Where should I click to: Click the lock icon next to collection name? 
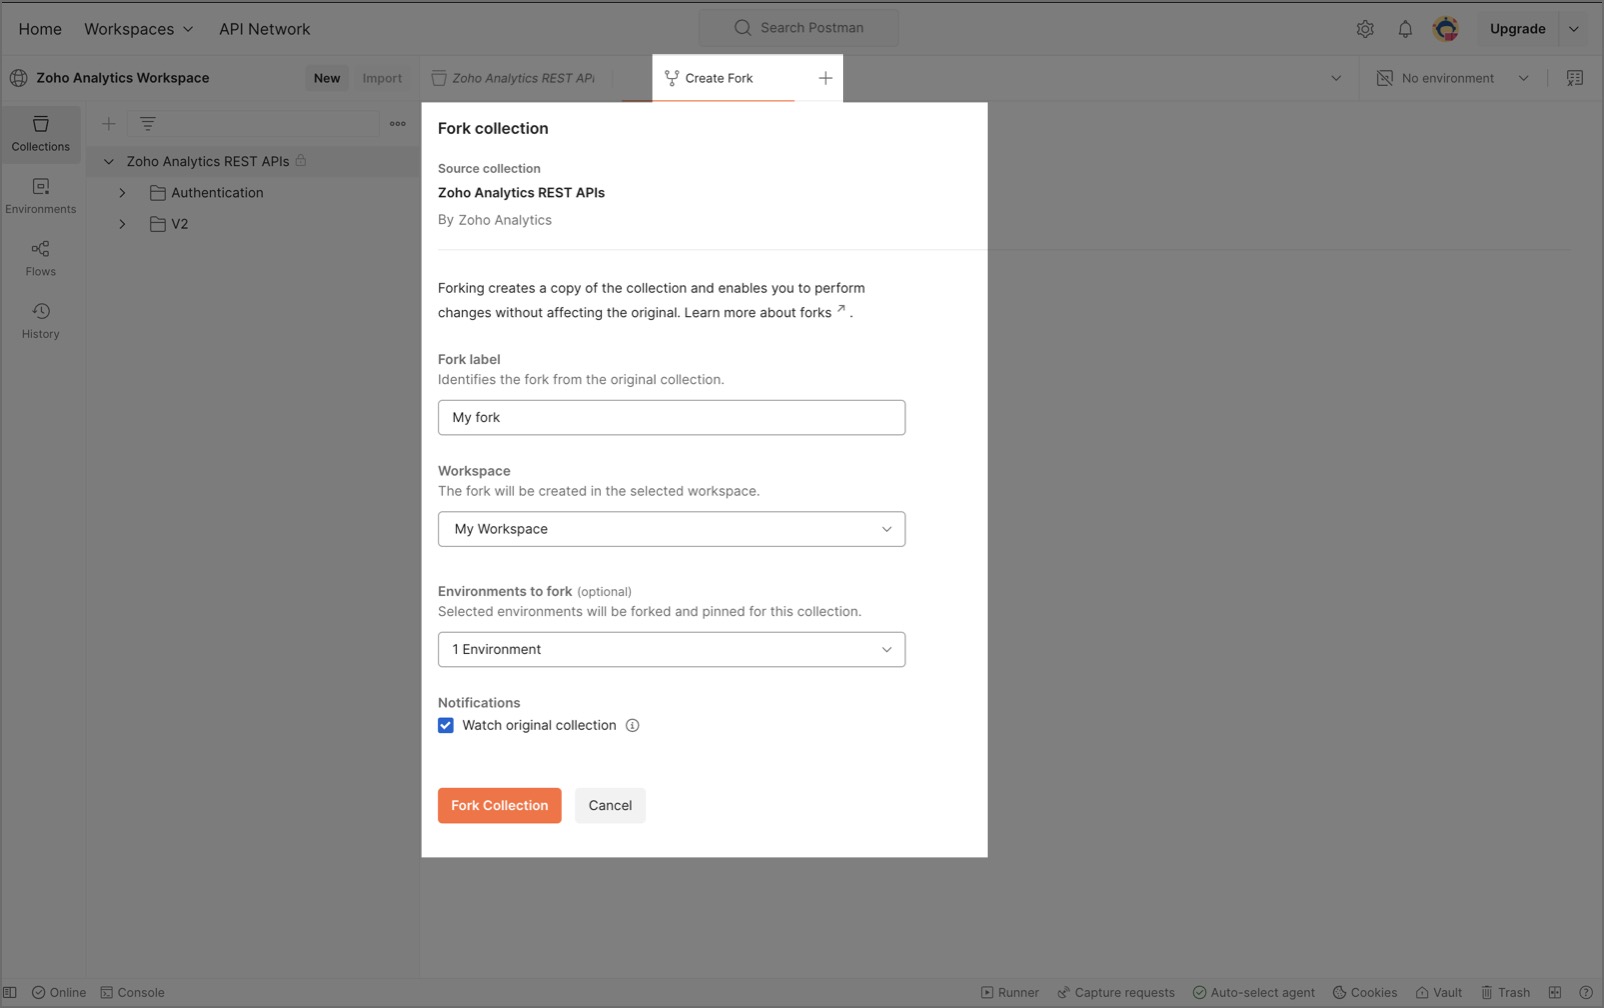tap(301, 161)
